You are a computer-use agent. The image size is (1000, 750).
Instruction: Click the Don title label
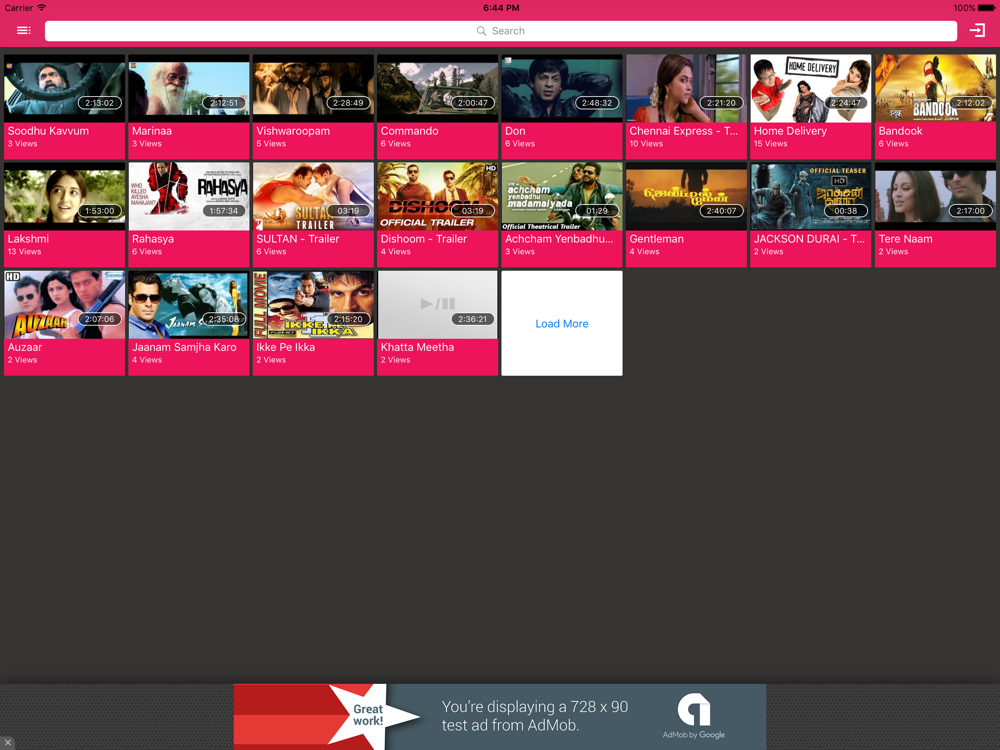click(x=515, y=131)
